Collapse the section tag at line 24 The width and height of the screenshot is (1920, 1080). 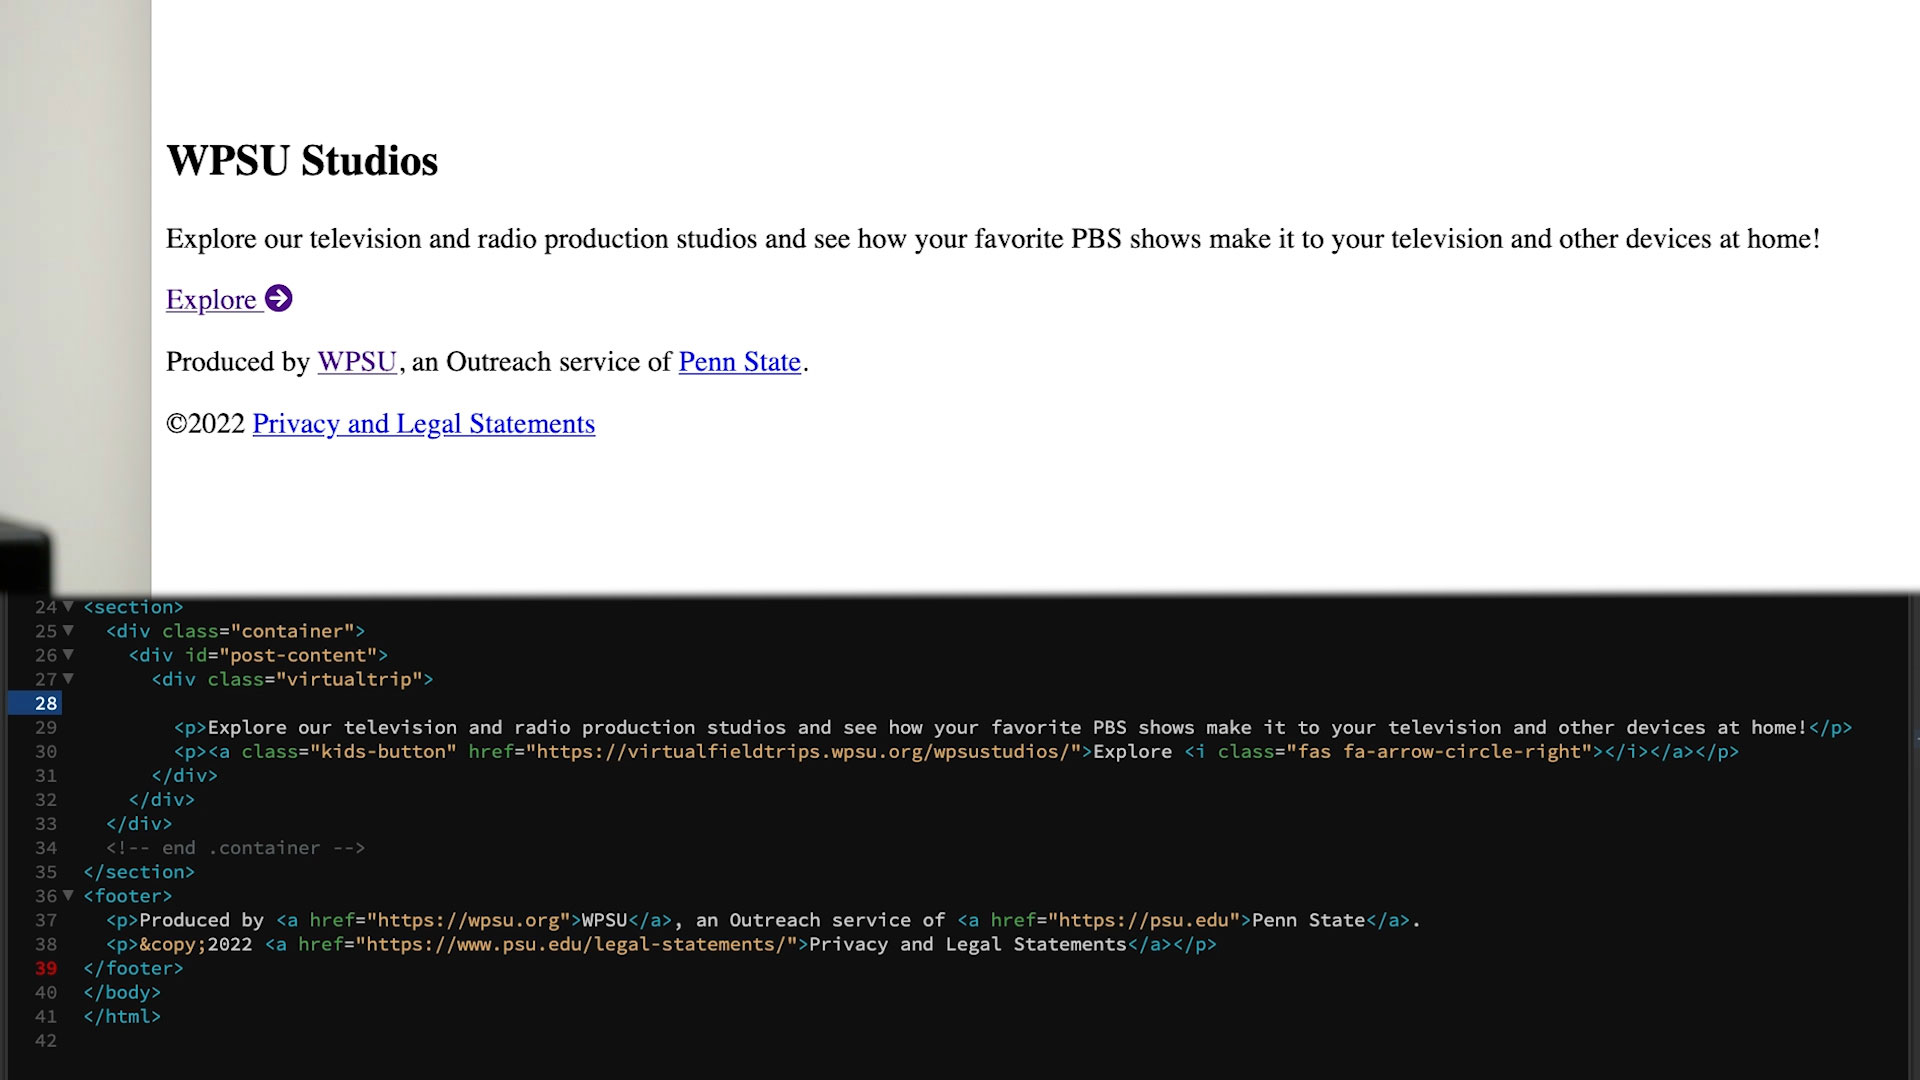click(68, 606)
